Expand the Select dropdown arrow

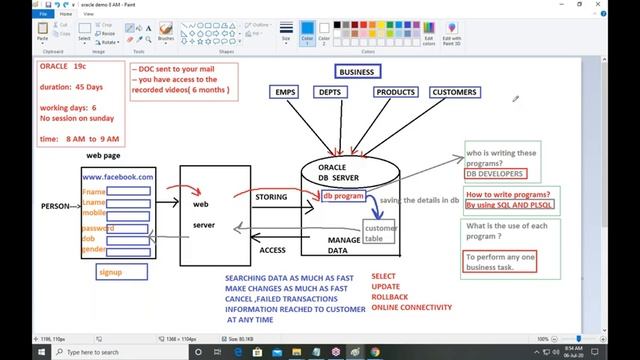click(84, 42)
